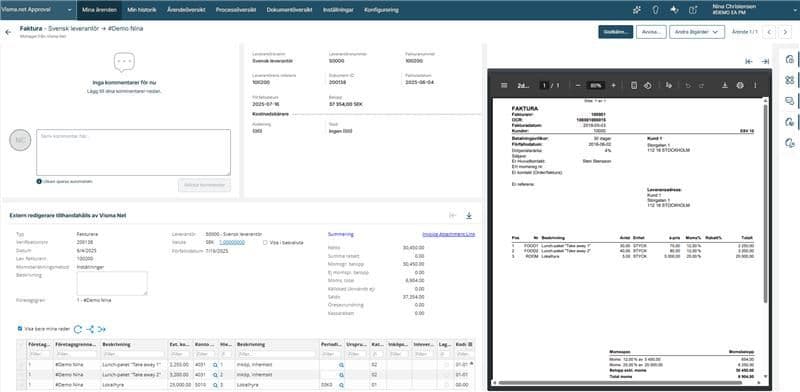The width and height of the screenshot is (800, 392).
Task: Reject the invoice with the Avvisa button
Action: [x=651, y=32]
